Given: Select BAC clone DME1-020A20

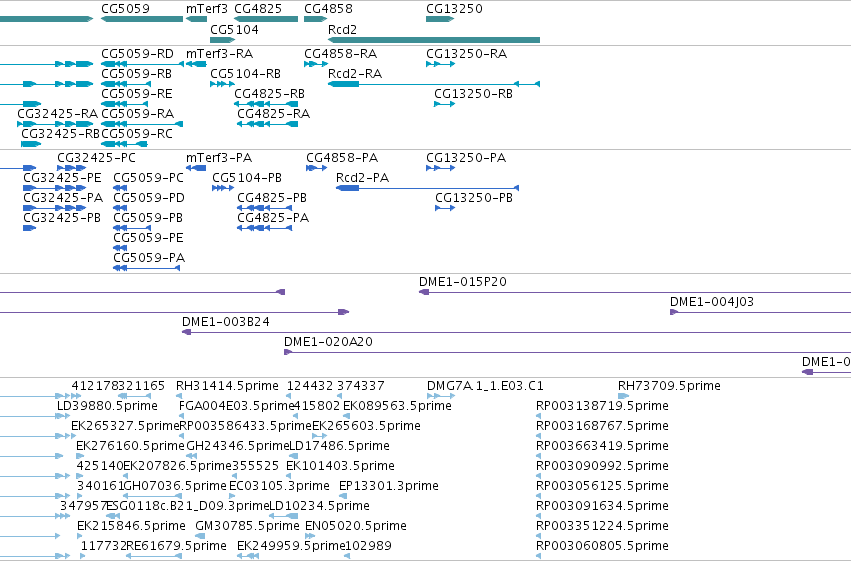Looking at the screenshot, I should [x=567, y=353].
